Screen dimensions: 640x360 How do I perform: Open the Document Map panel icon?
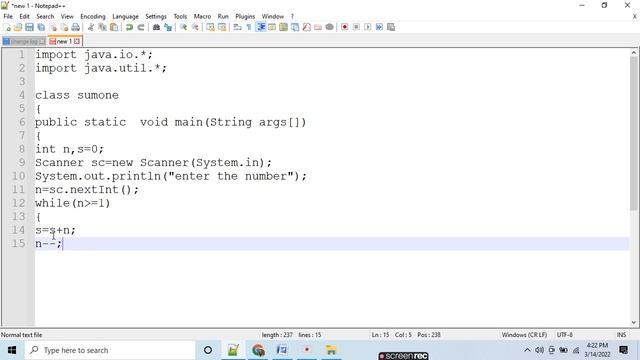pos(283,27)
